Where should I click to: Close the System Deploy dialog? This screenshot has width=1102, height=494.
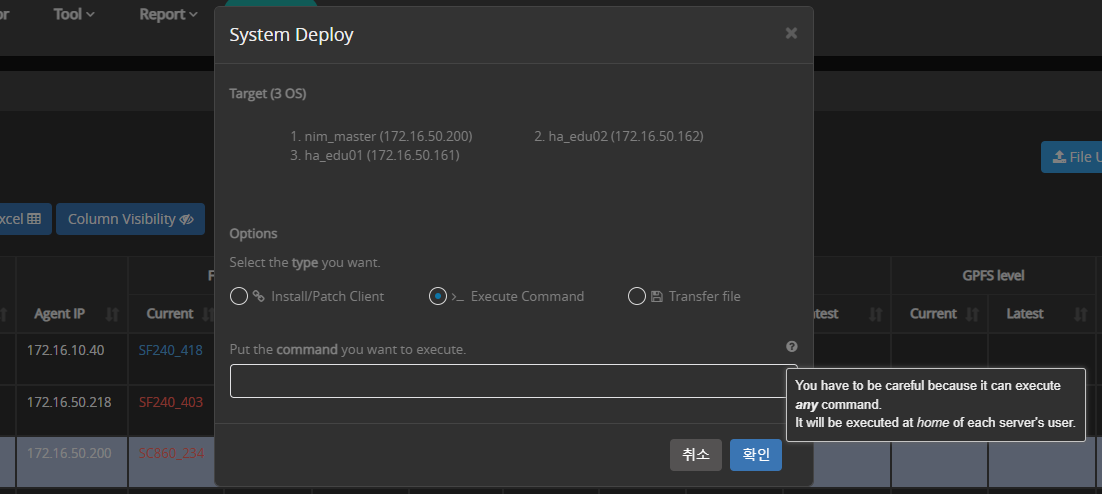click(x=791, y=34)
